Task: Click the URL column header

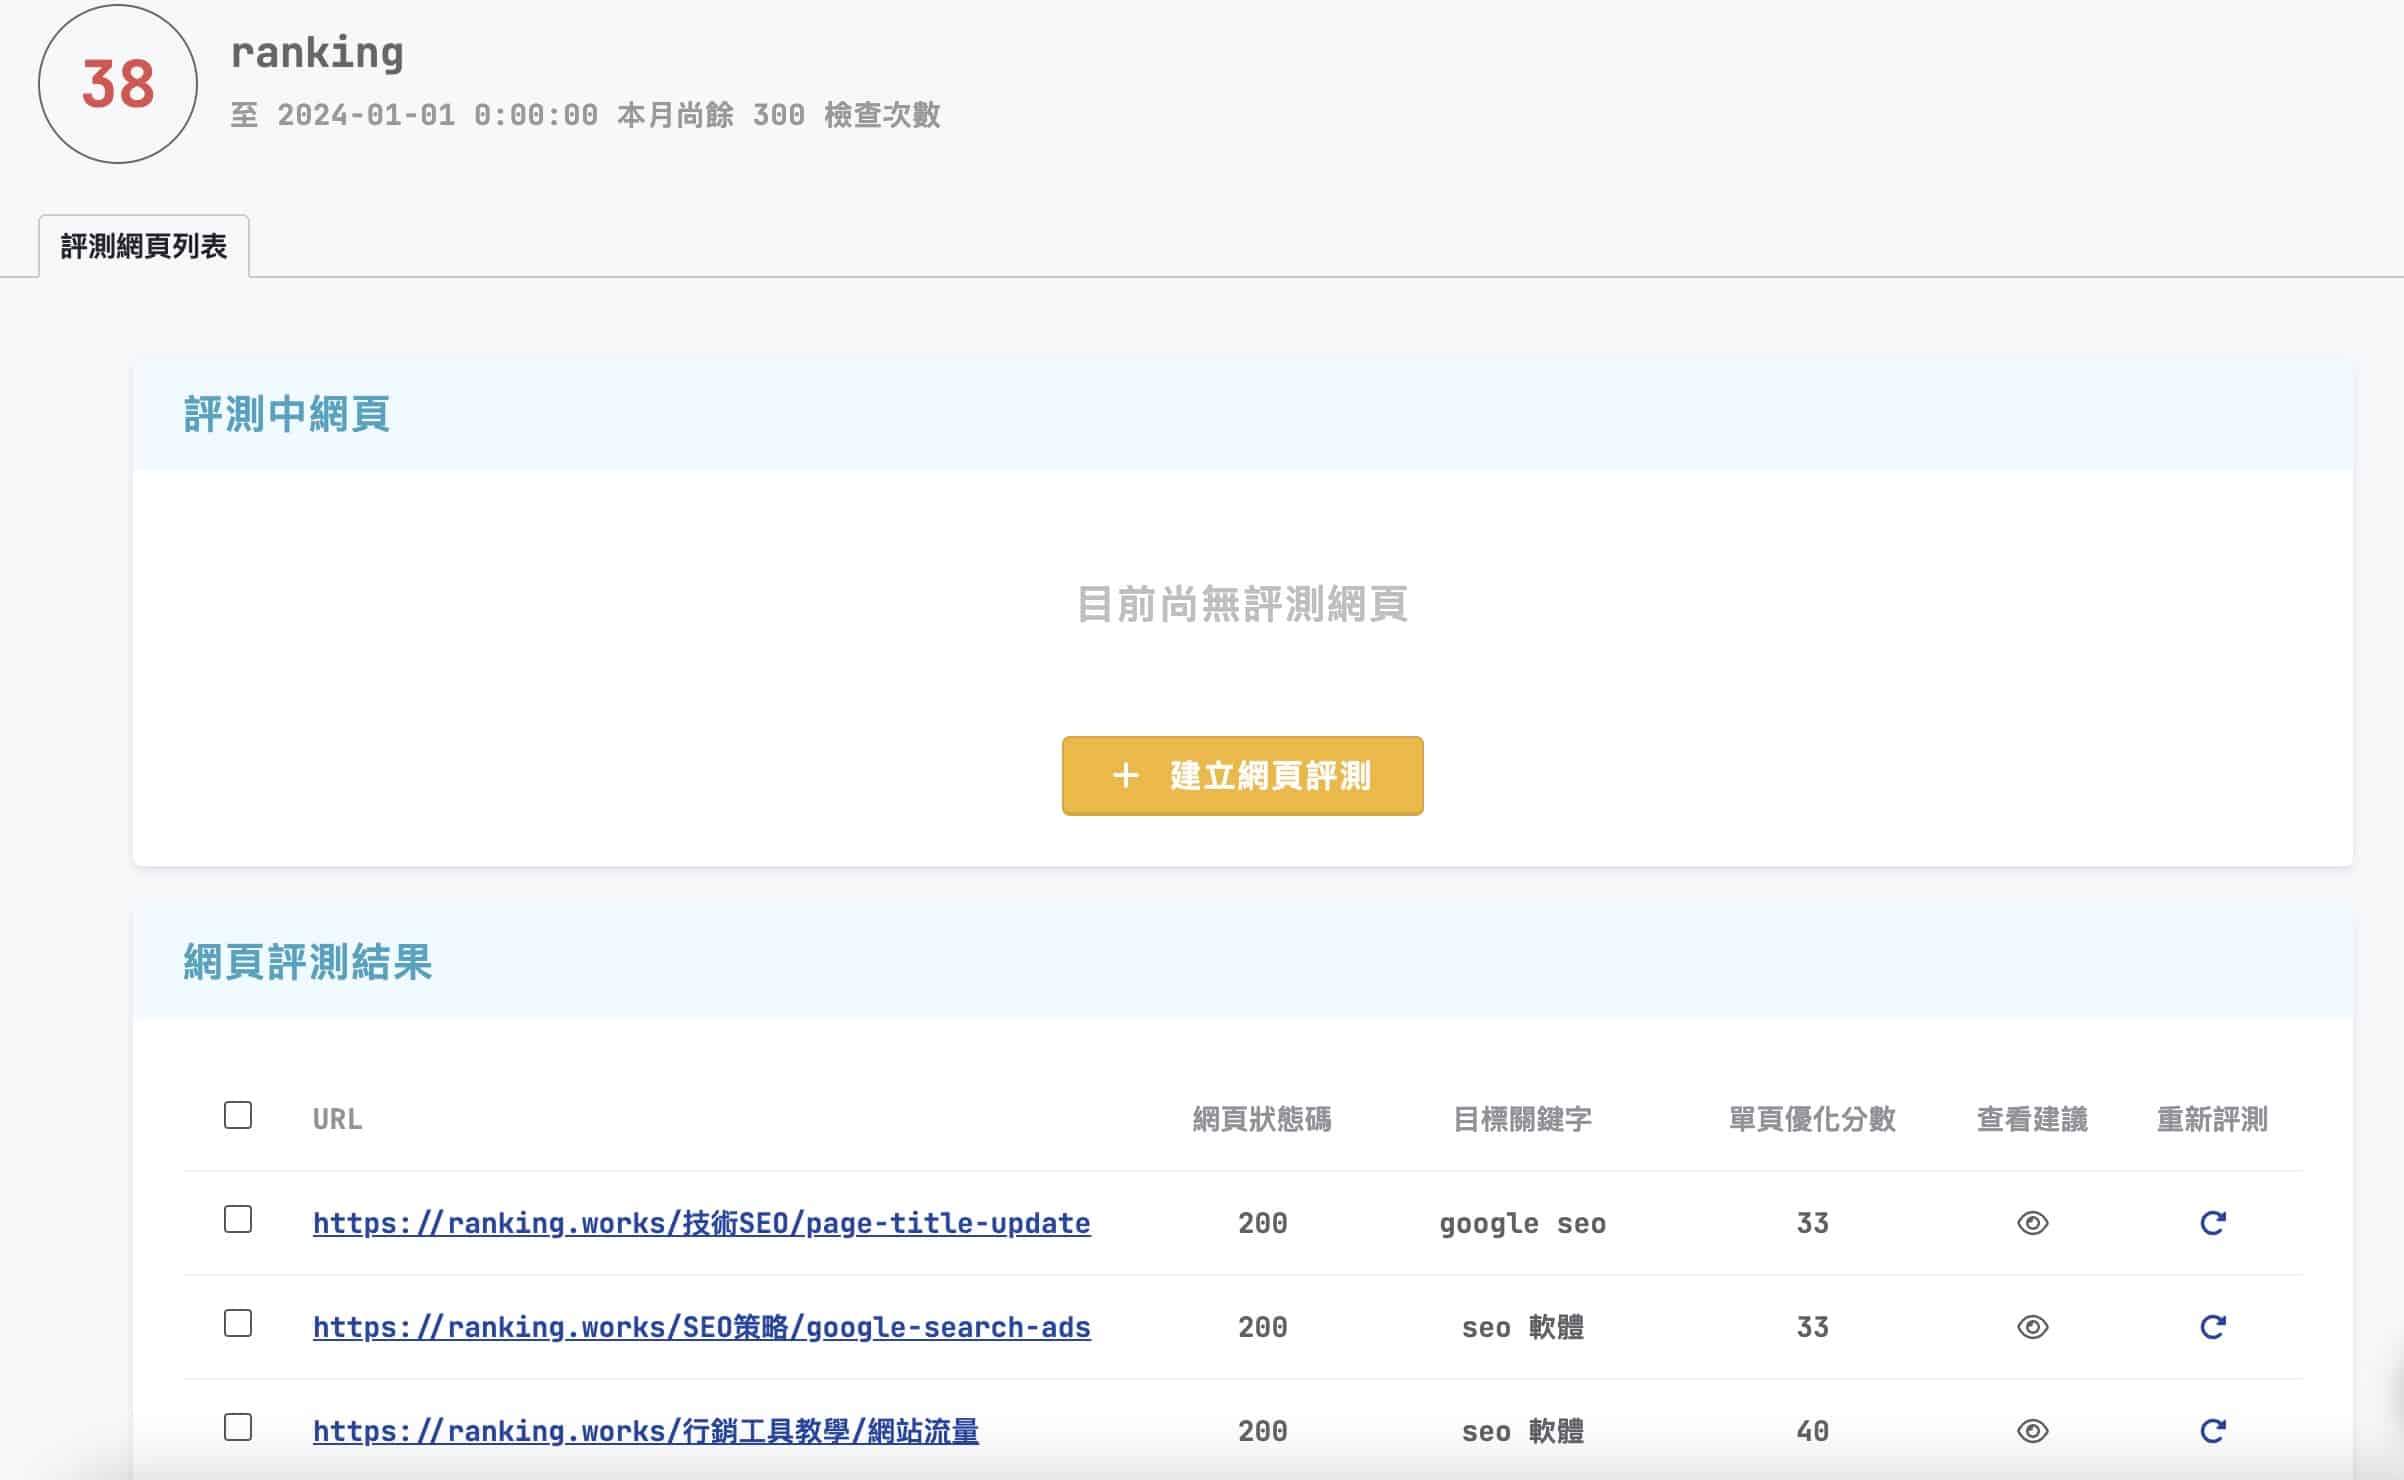Action: (x=337, y=1119)
